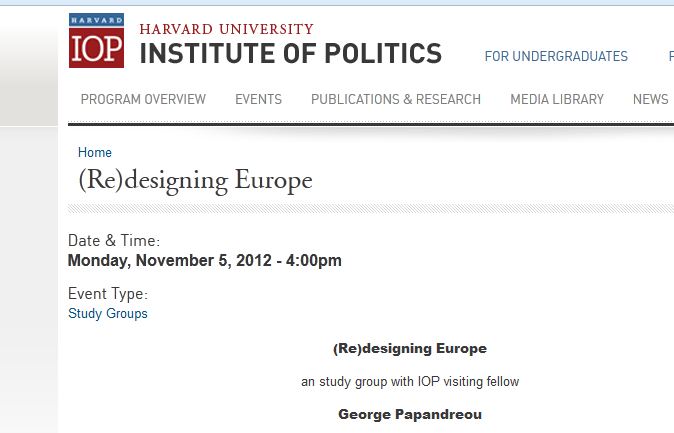The width and height of the screenshot is (674, 433).
Task: Select the Media Library menu item
Action: [x=557, y=99]
